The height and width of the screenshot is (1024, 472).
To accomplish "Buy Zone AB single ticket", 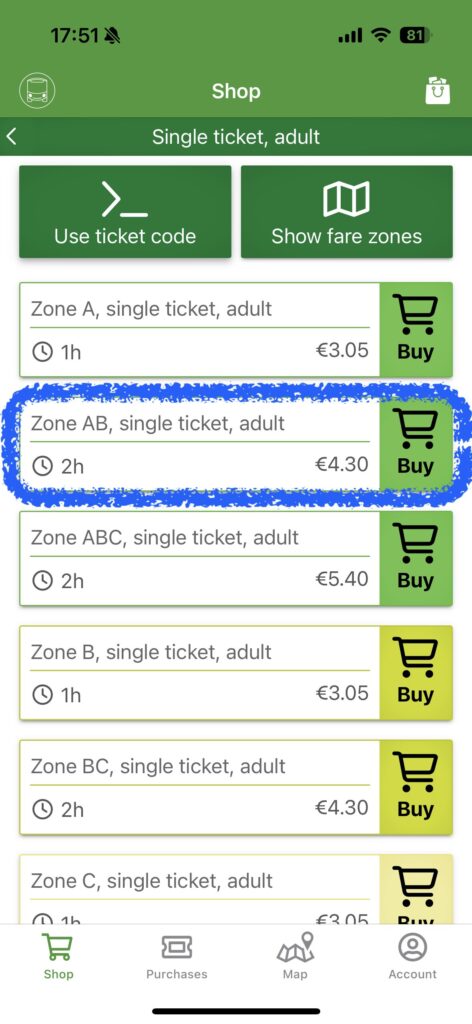I will [x=416, y=444].
